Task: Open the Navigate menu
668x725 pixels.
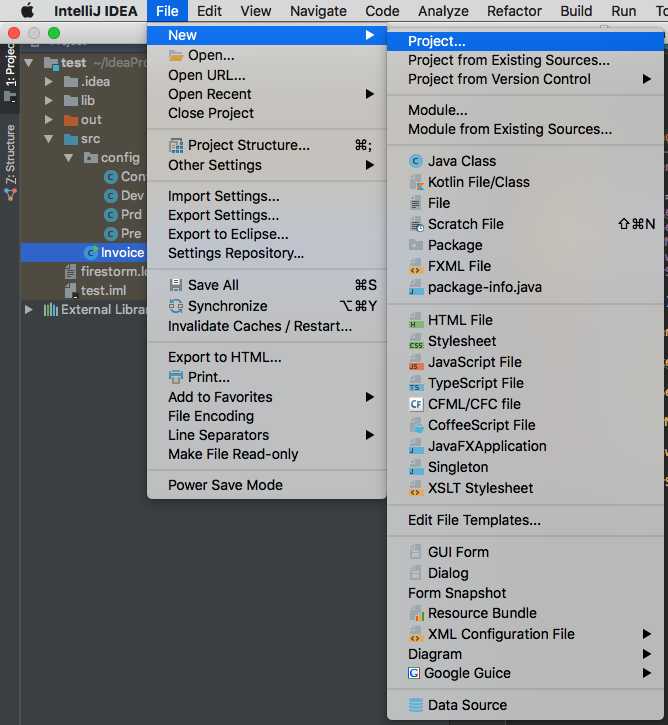Action: [318, 11]
